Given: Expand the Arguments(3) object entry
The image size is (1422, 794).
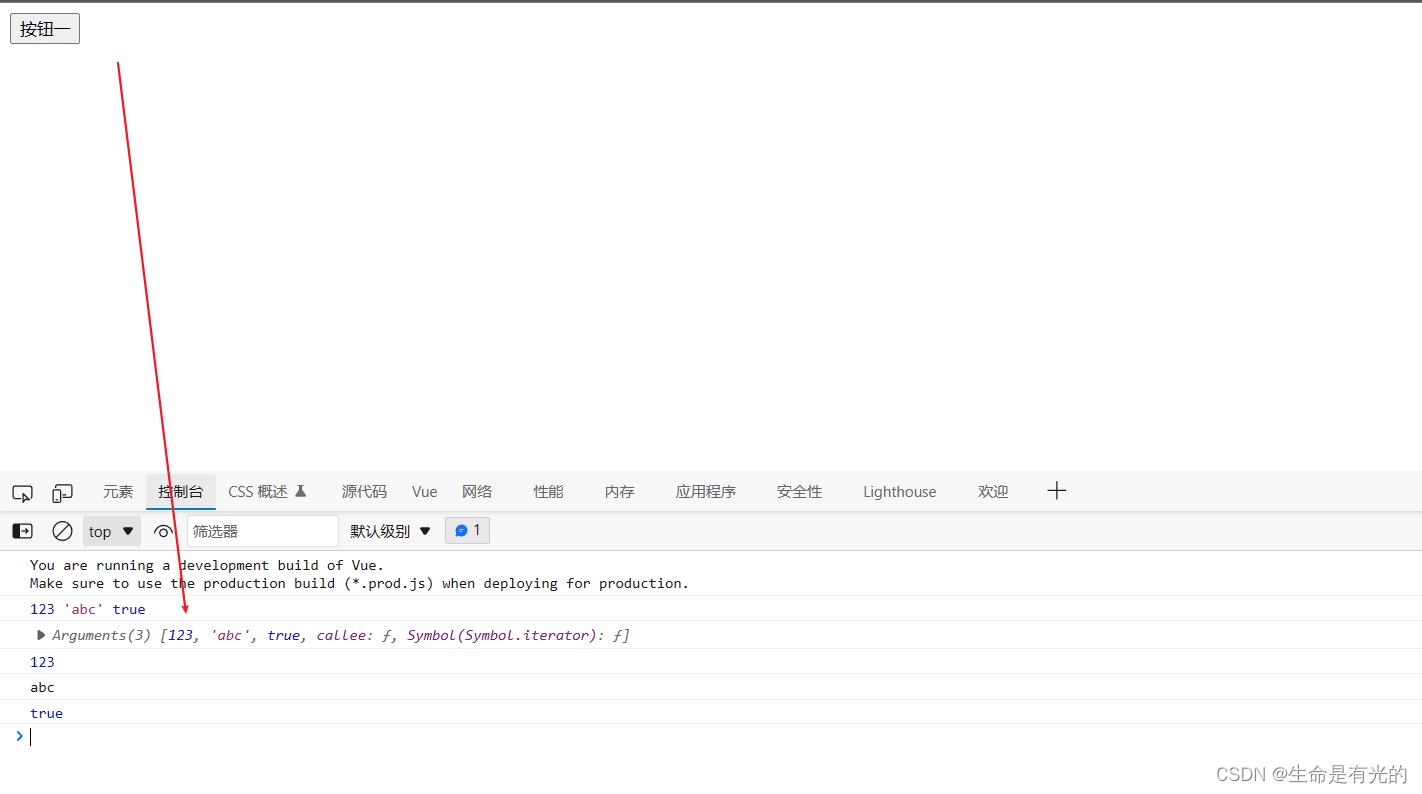Looking at the screenshot, I should (41, 635).
